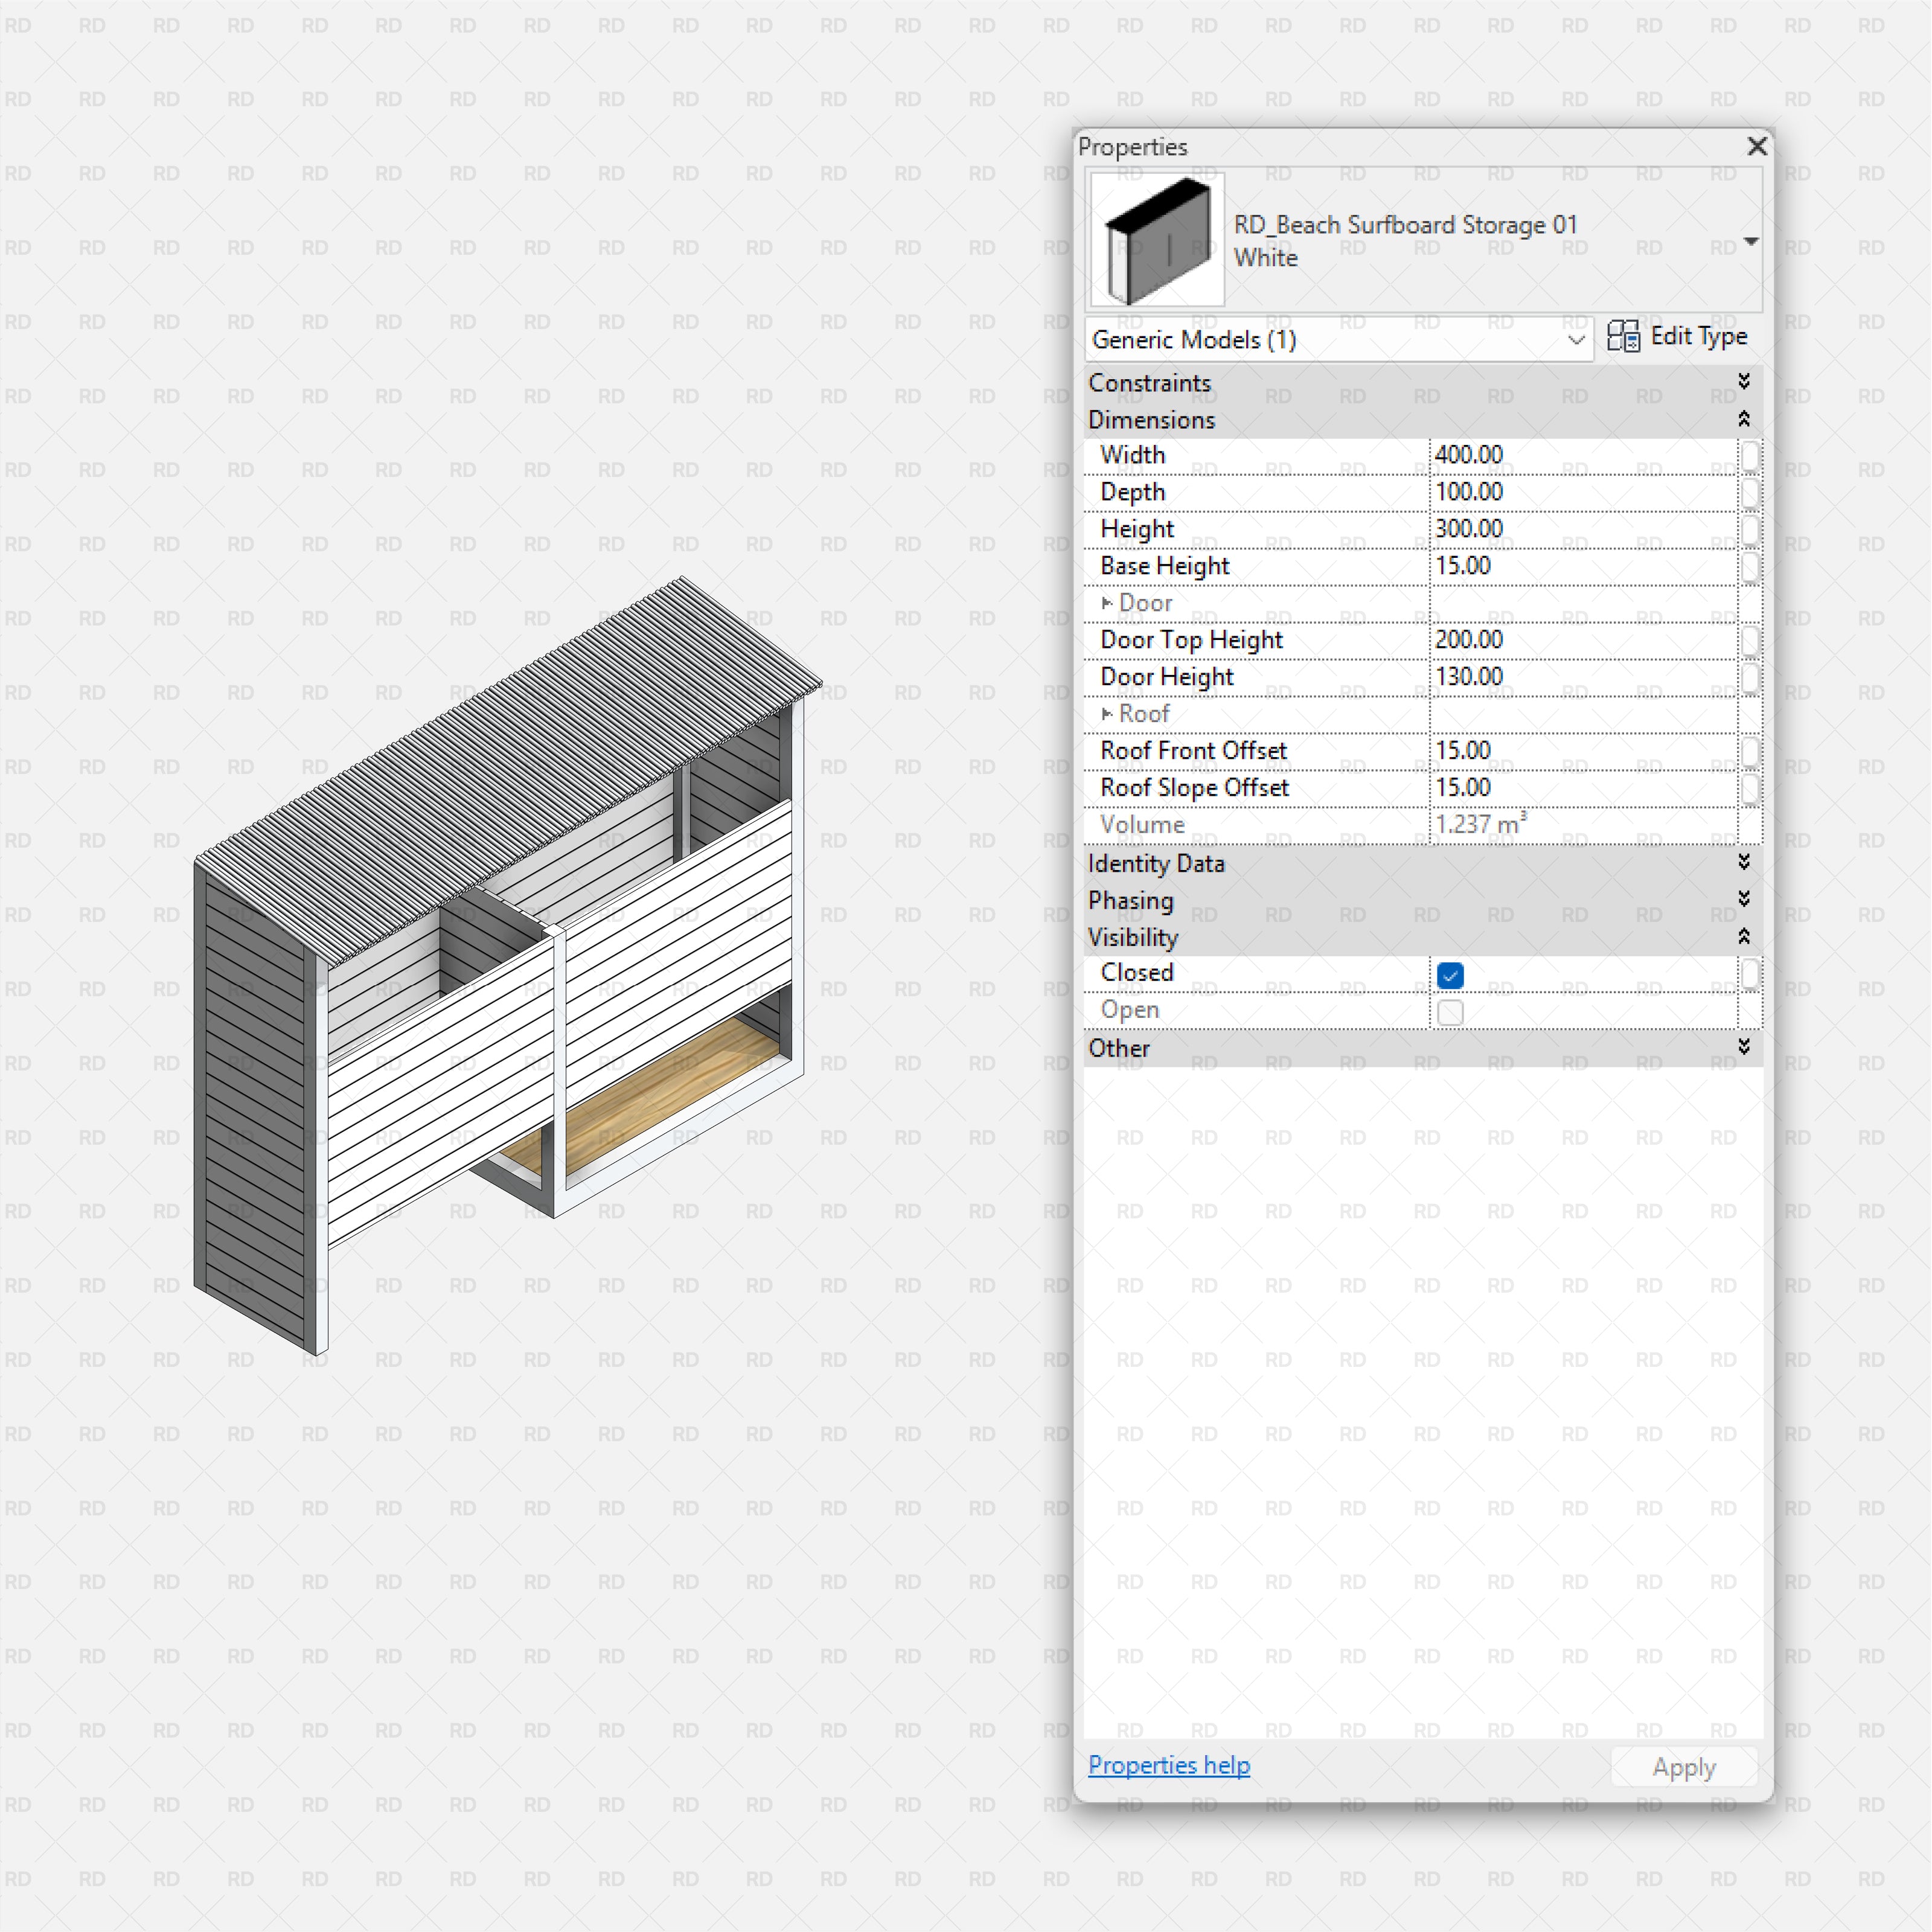Click associate parameter button beside Door Height
Viewport: 1932px width, 1932px height.
point(1751,678)
